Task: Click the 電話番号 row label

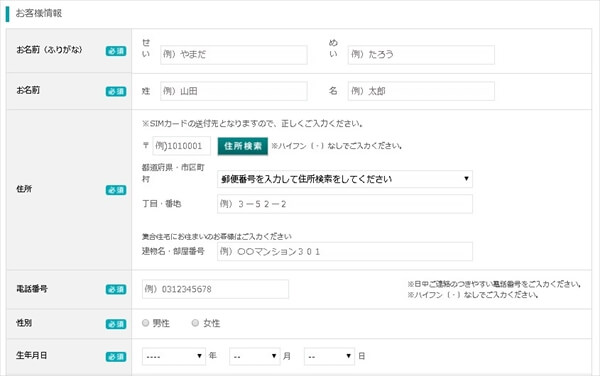Action: [x=31, y=289]
